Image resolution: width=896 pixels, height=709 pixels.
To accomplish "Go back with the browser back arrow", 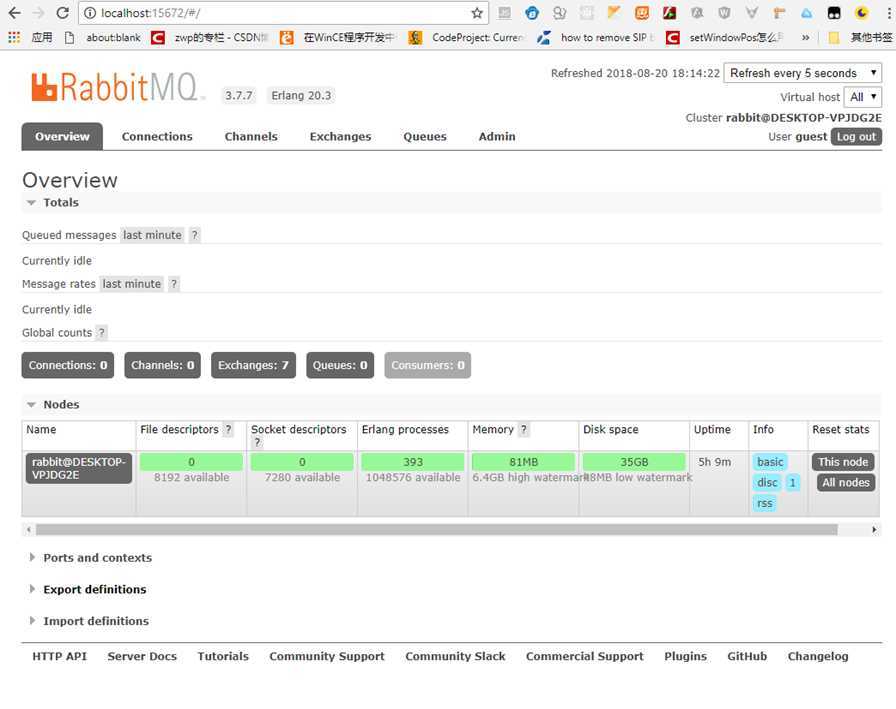I will click(x=14, y=13).
